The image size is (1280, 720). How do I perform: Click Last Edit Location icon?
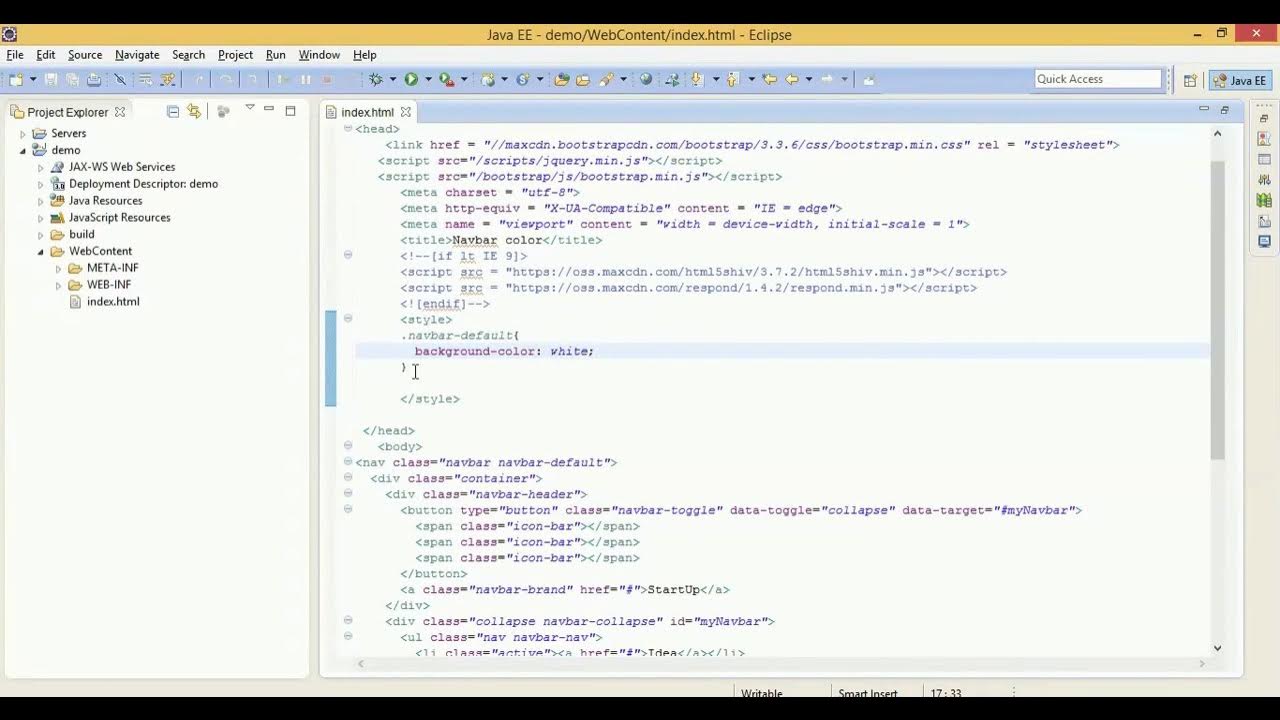coord(769,79)
